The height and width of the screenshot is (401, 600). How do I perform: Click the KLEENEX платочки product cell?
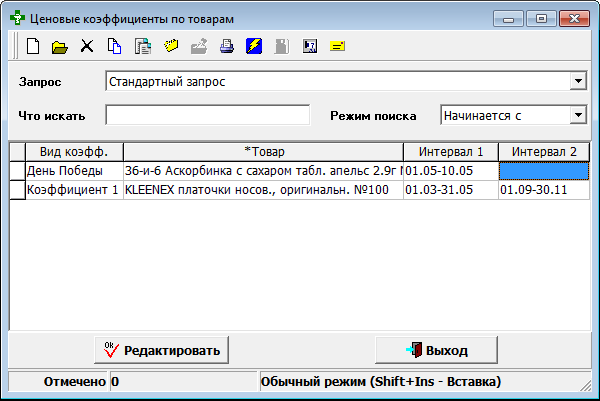pyautogui.click(x=263, y=190)
